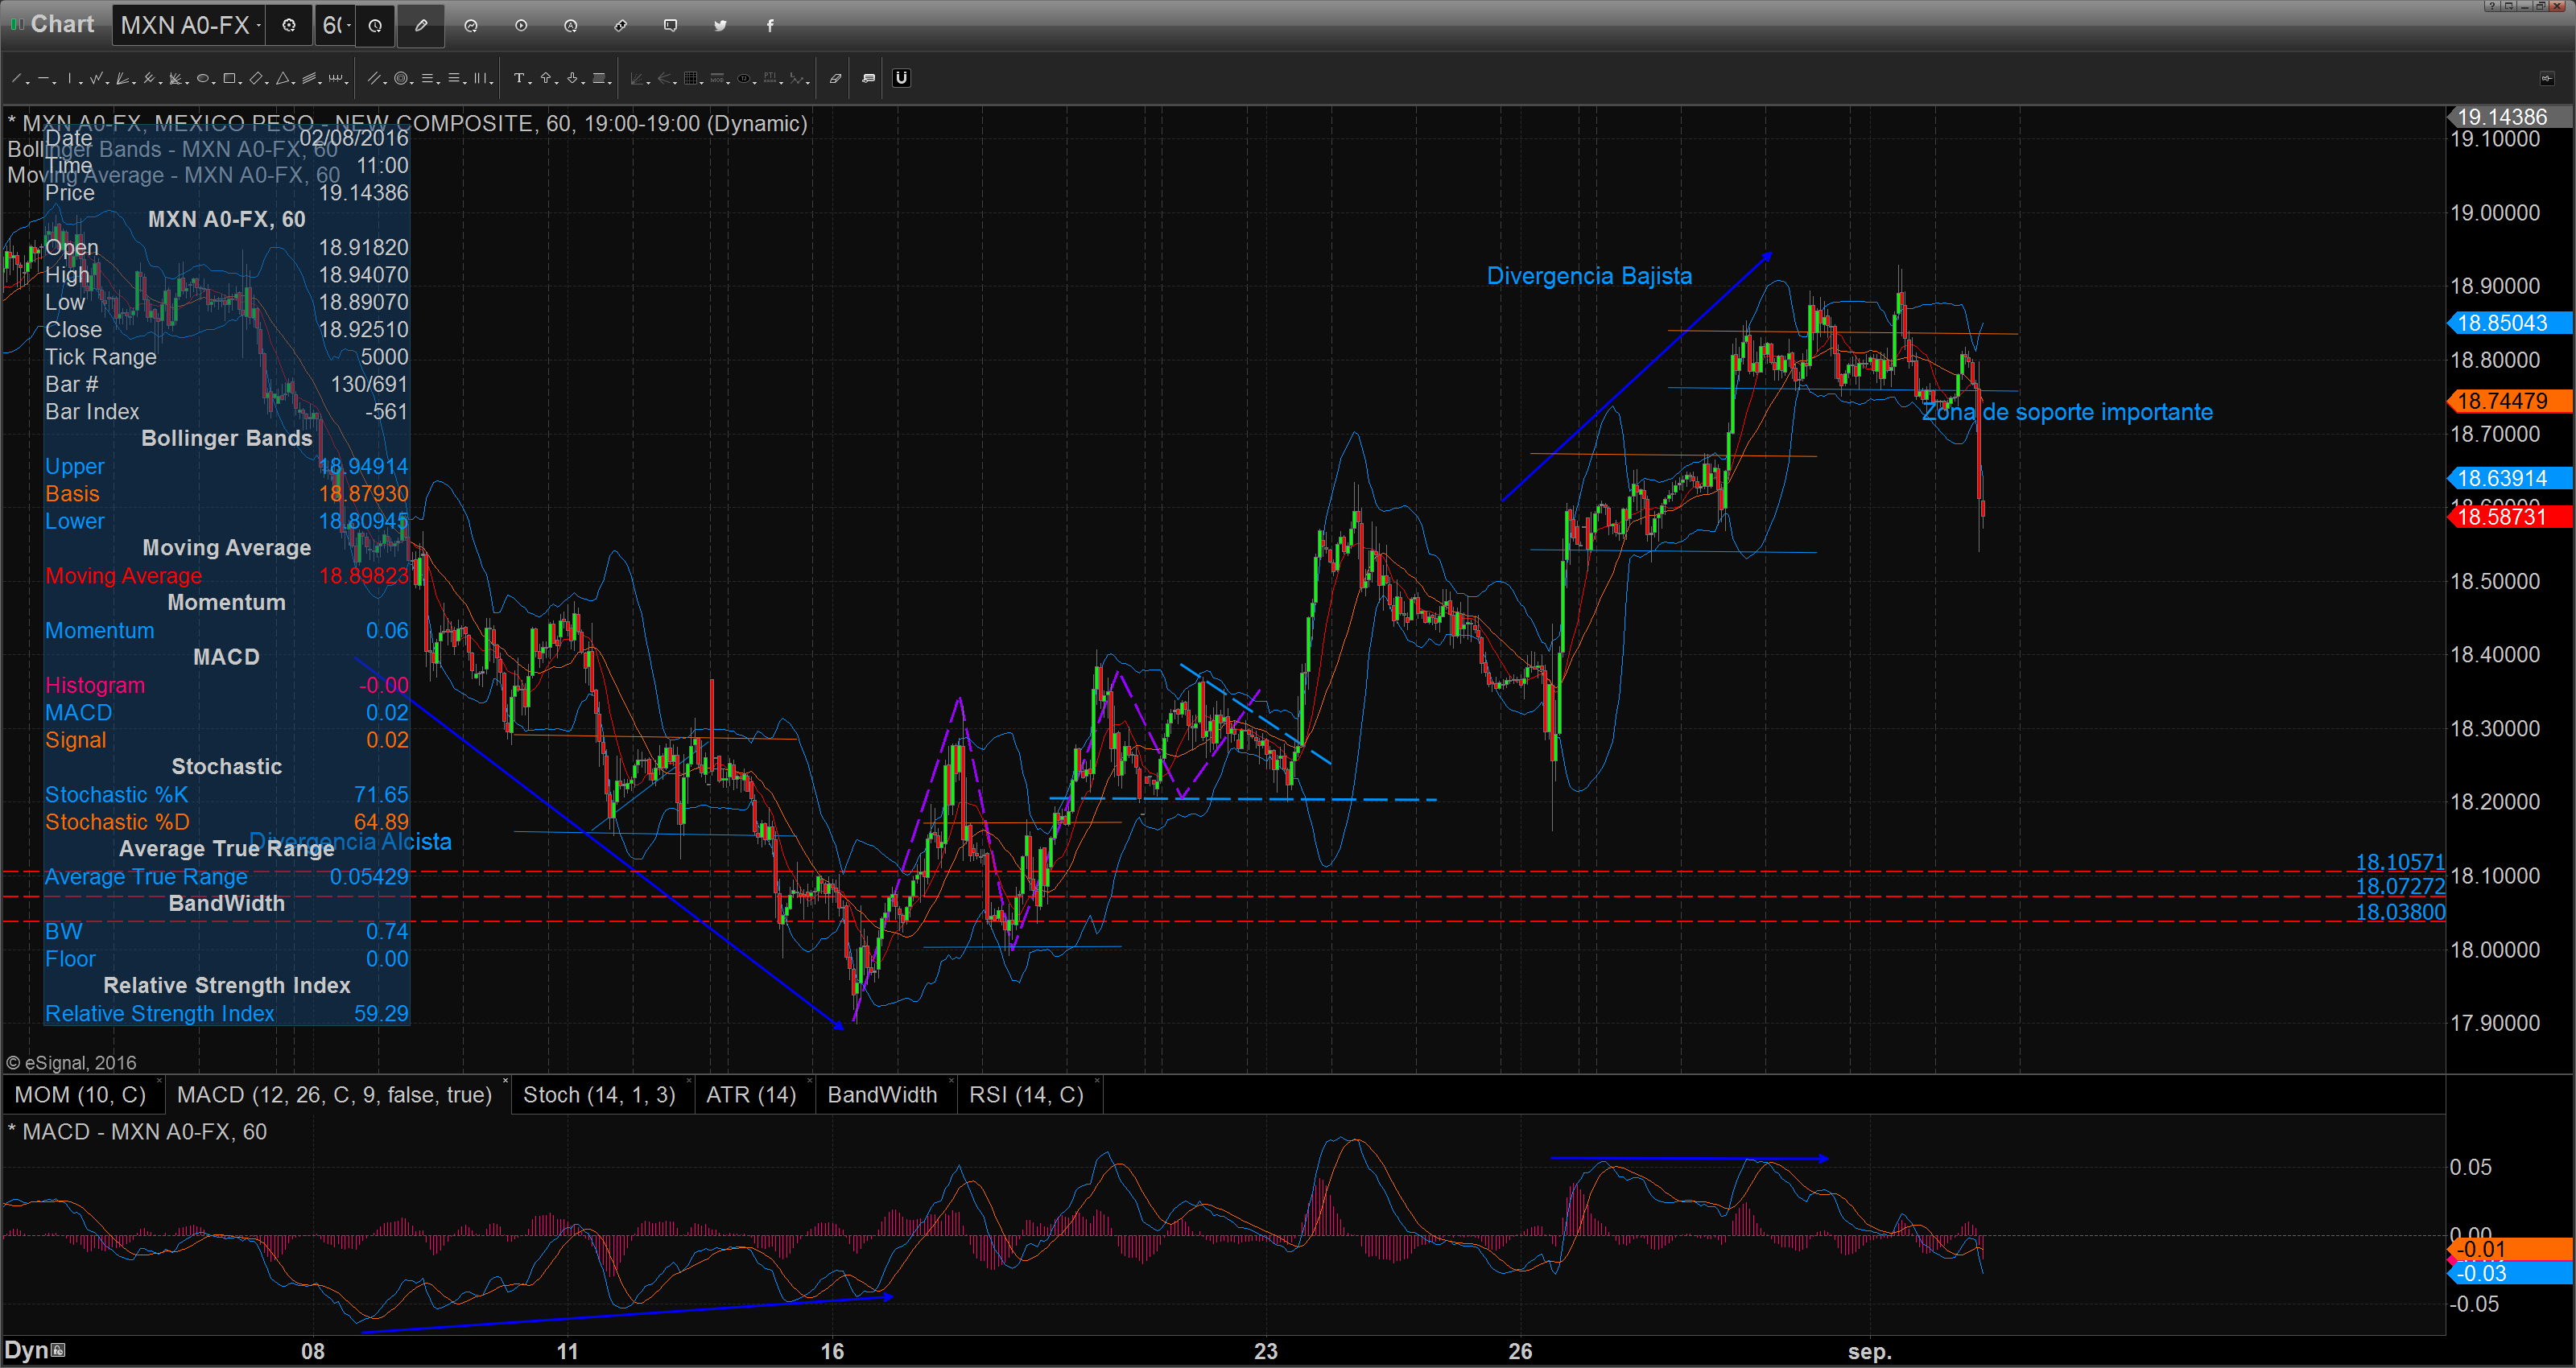Close the Stoch (14, 1, 3) tab
Screen dimensions: 2576x1368
[x=690, y=1082]
